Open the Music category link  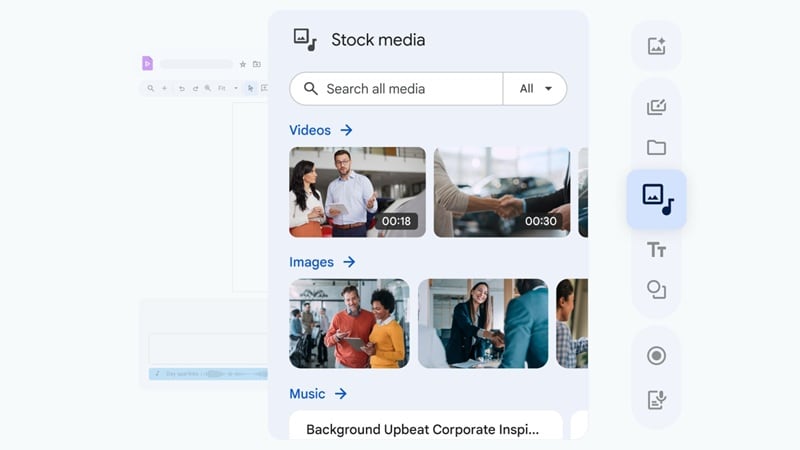[307, 394]
